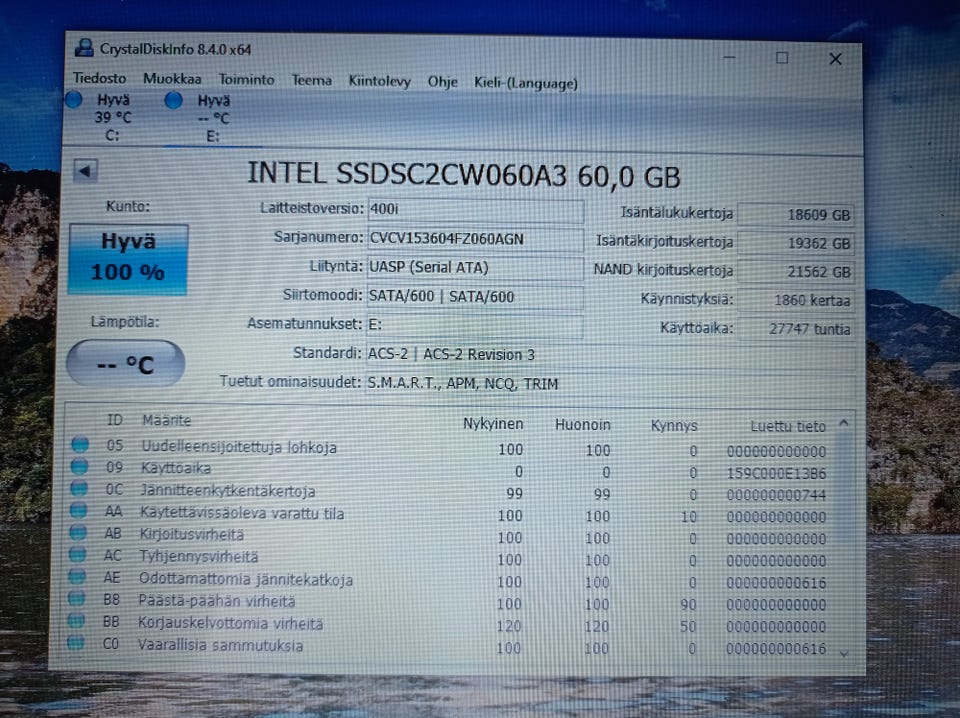Click power on count 1860 kertaa

pos(796,301)
